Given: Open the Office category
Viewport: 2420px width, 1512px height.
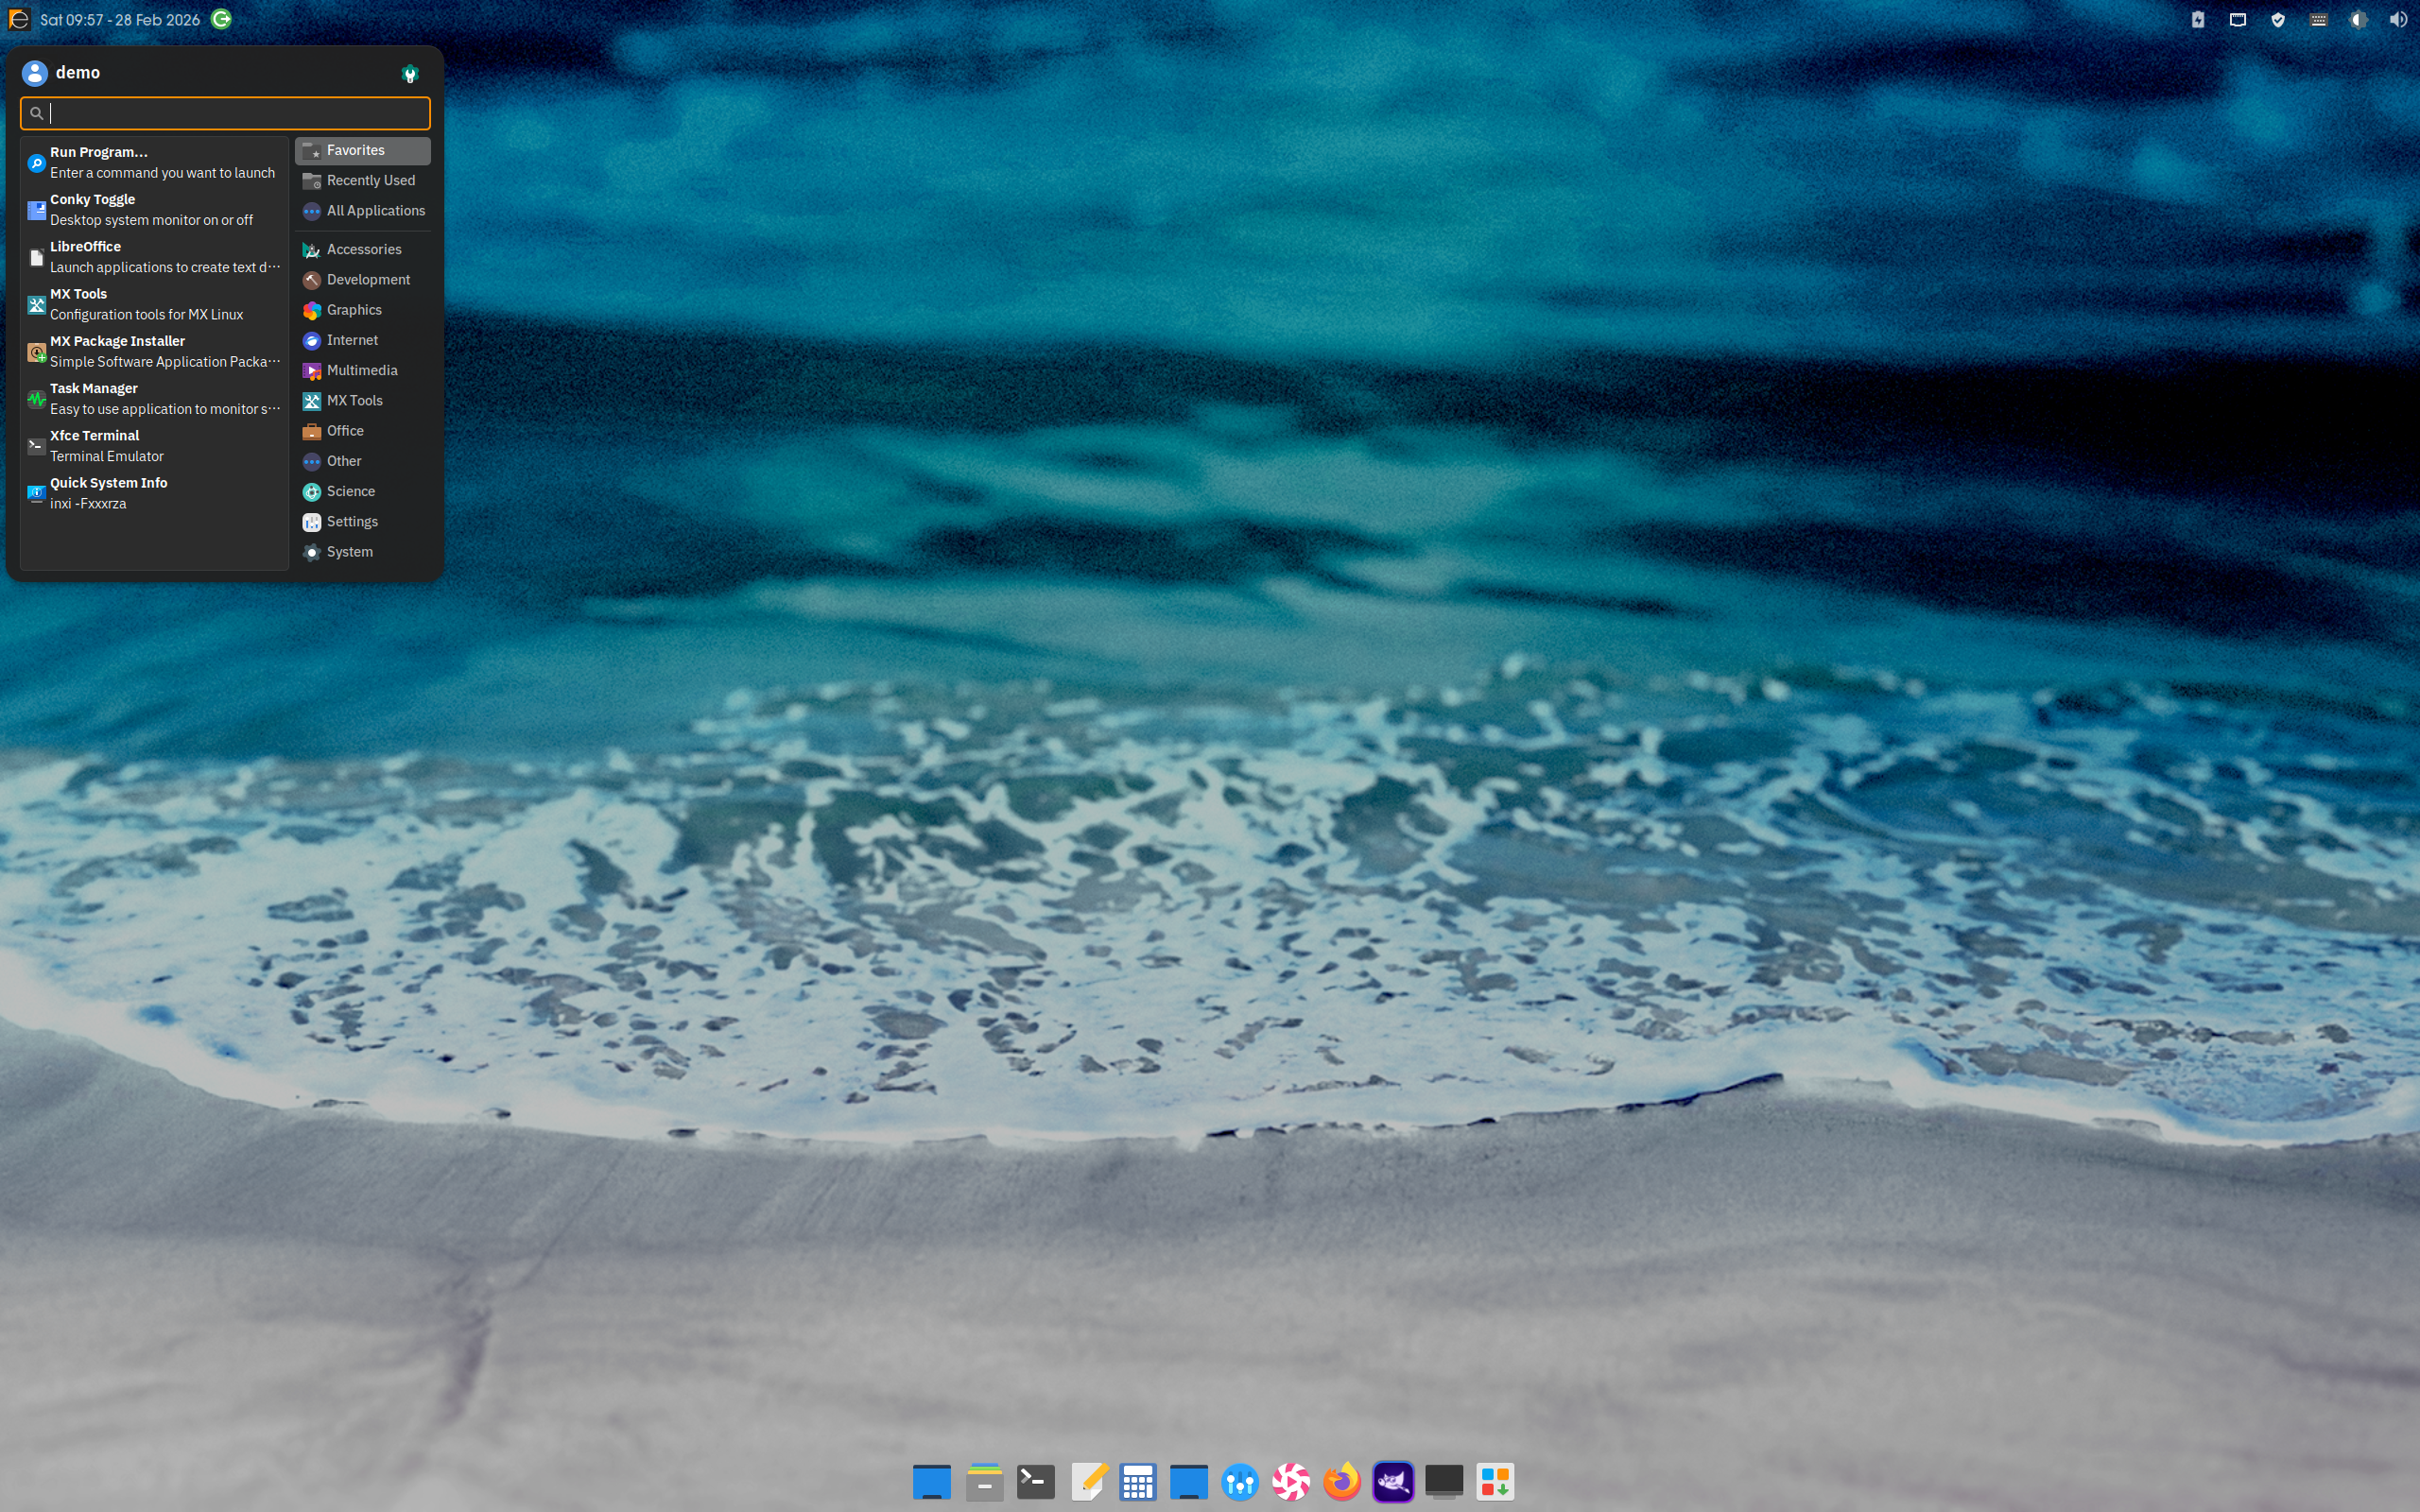Looking at the screenshot, I should click(363, 431).
